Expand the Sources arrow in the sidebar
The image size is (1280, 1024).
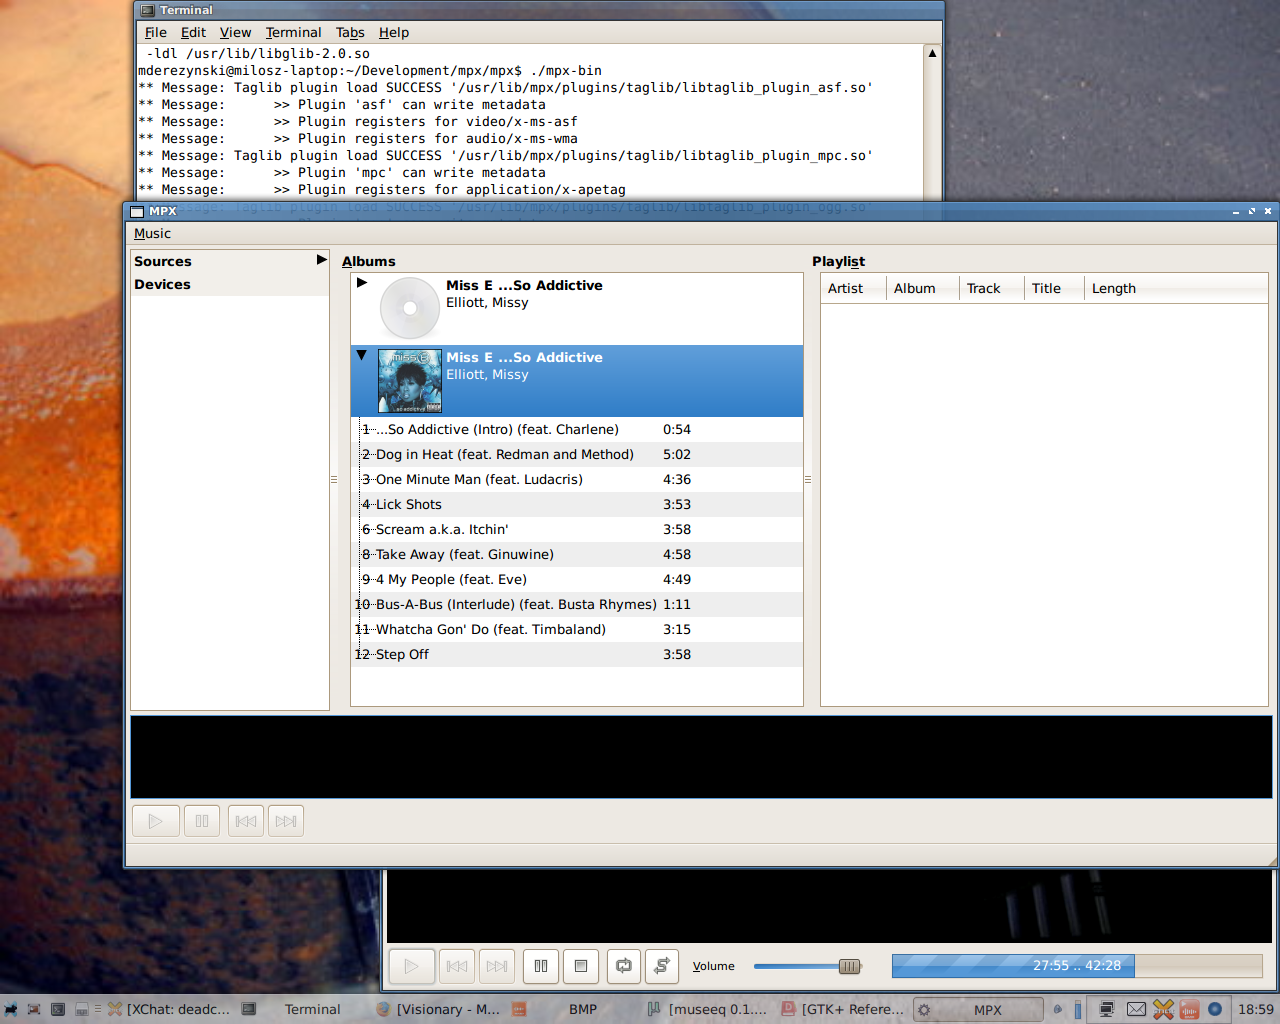coord(321,260)
